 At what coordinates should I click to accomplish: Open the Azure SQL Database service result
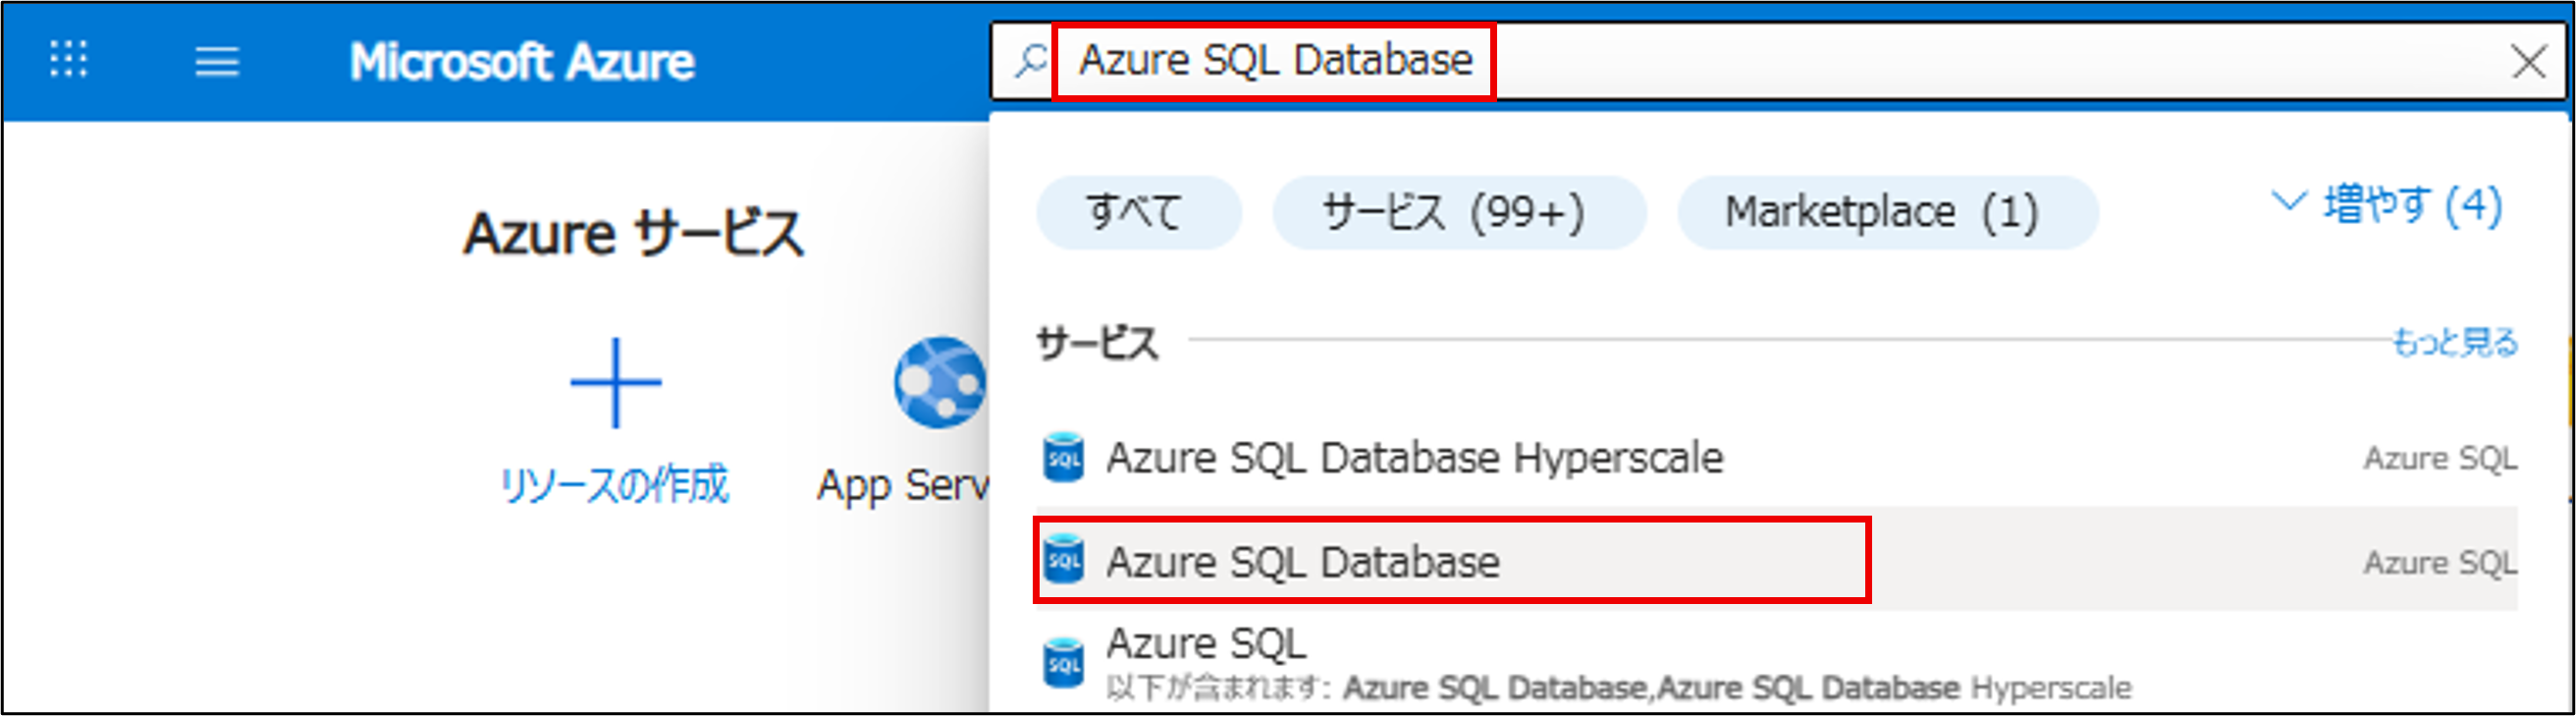click(1302, 562)
